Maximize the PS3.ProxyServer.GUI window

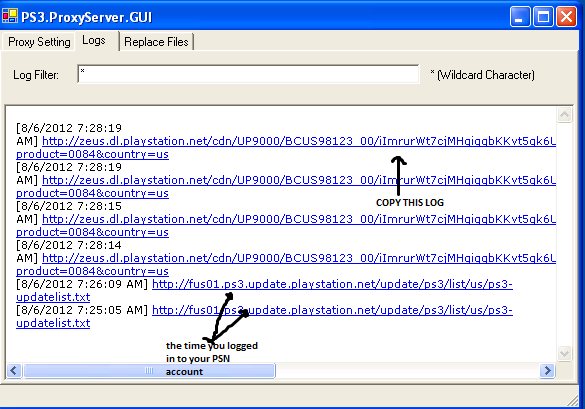(x=543, y=17)
